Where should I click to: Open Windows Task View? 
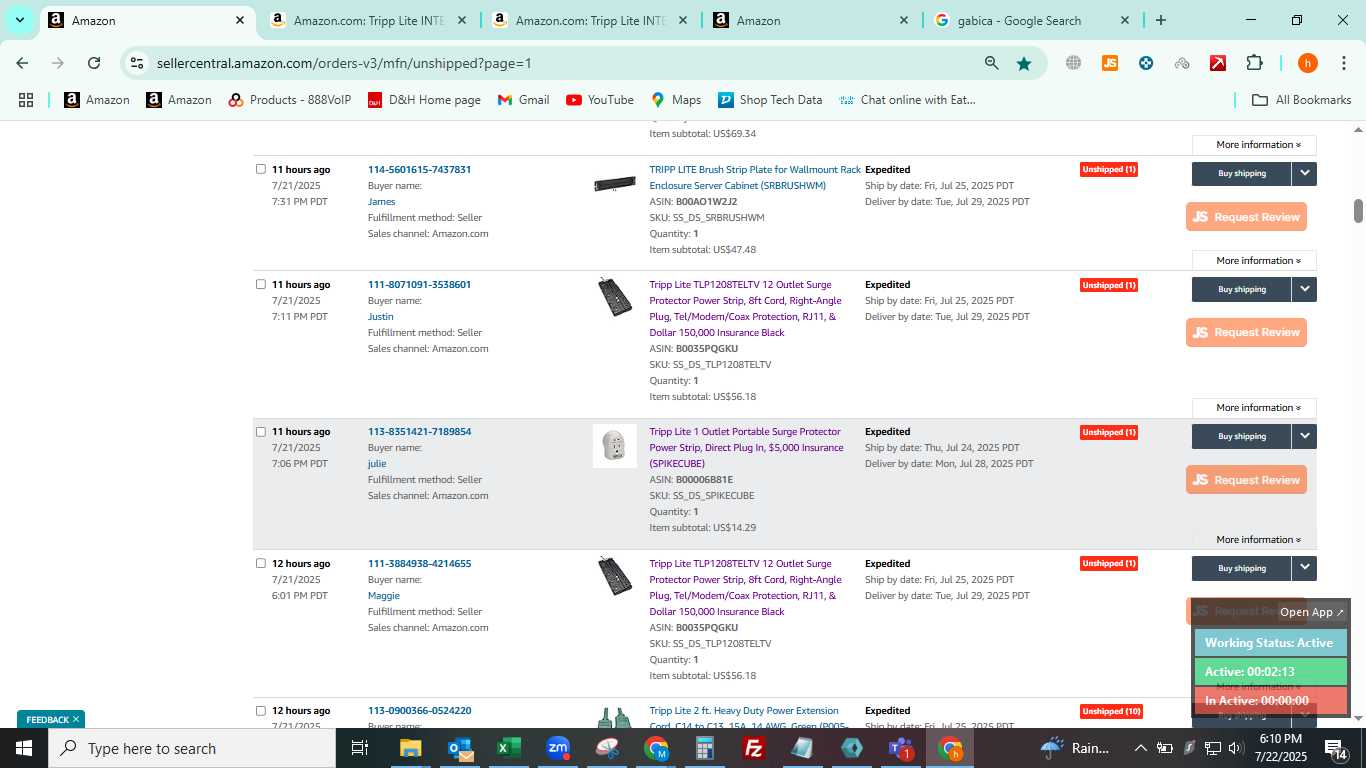(360, 748)
